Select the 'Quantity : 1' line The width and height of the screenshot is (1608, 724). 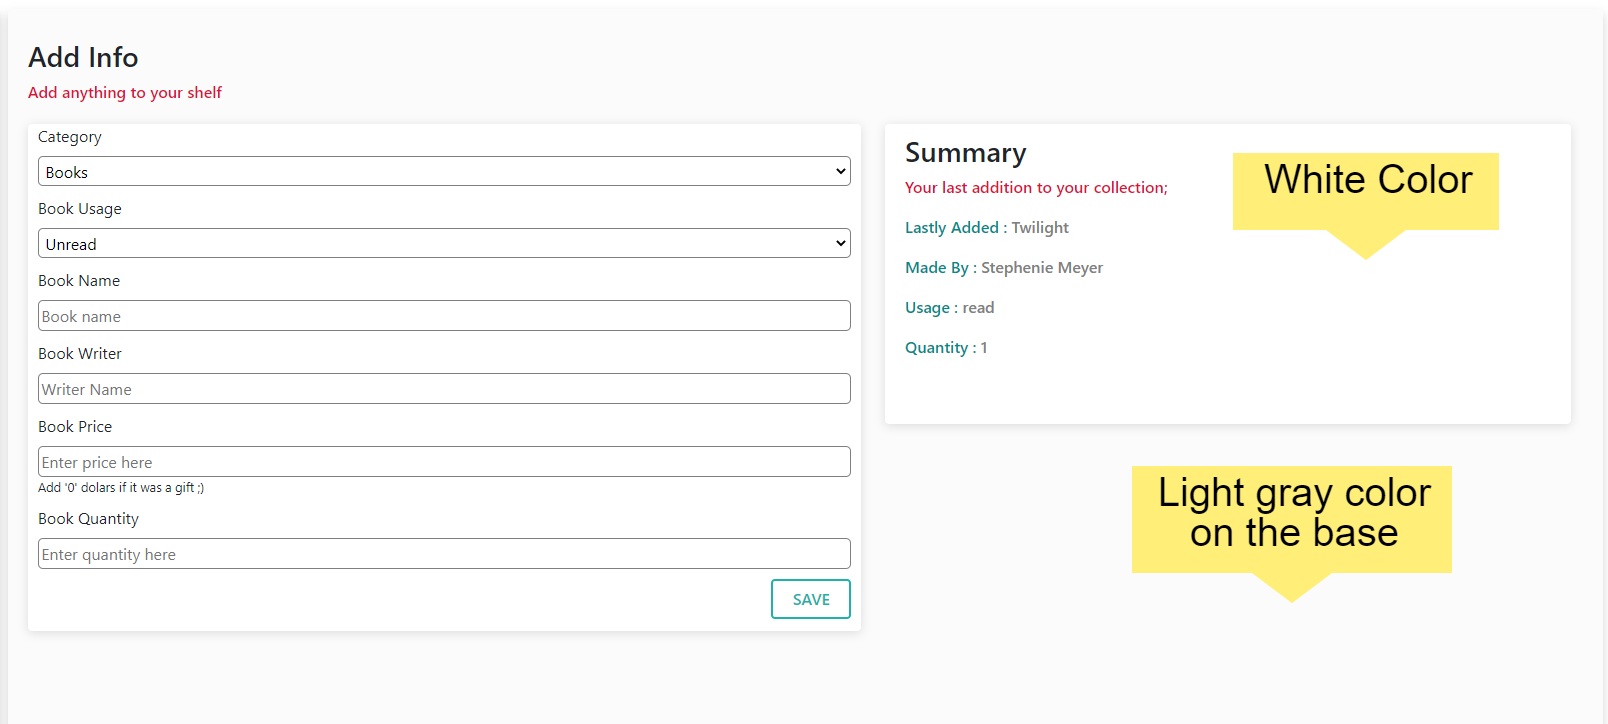[x=946, y=348]
